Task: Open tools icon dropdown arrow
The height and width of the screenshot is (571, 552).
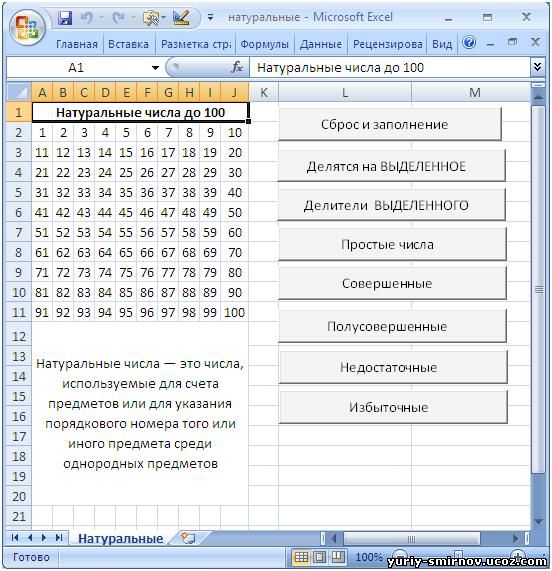Action: click(x=163, y=17)
